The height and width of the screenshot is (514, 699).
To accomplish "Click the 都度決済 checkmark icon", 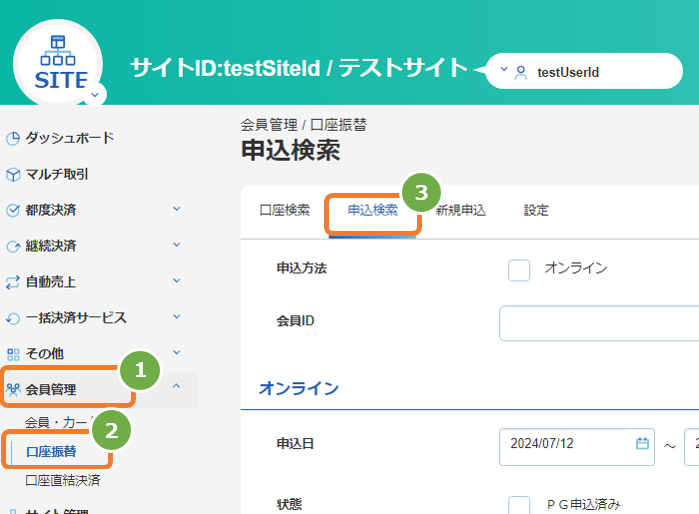I will click(13, 210).
